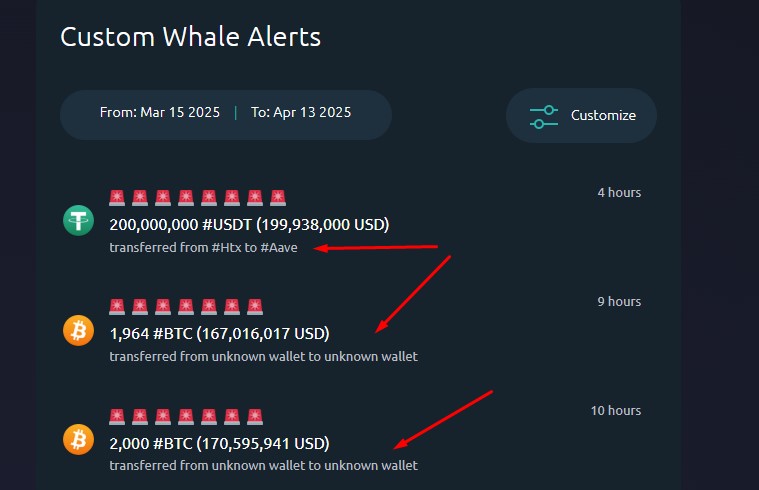Click the Bitcoin icon for 2,000 BTC alert
Viewport: 759px width, 490px height.
point(78,440)
